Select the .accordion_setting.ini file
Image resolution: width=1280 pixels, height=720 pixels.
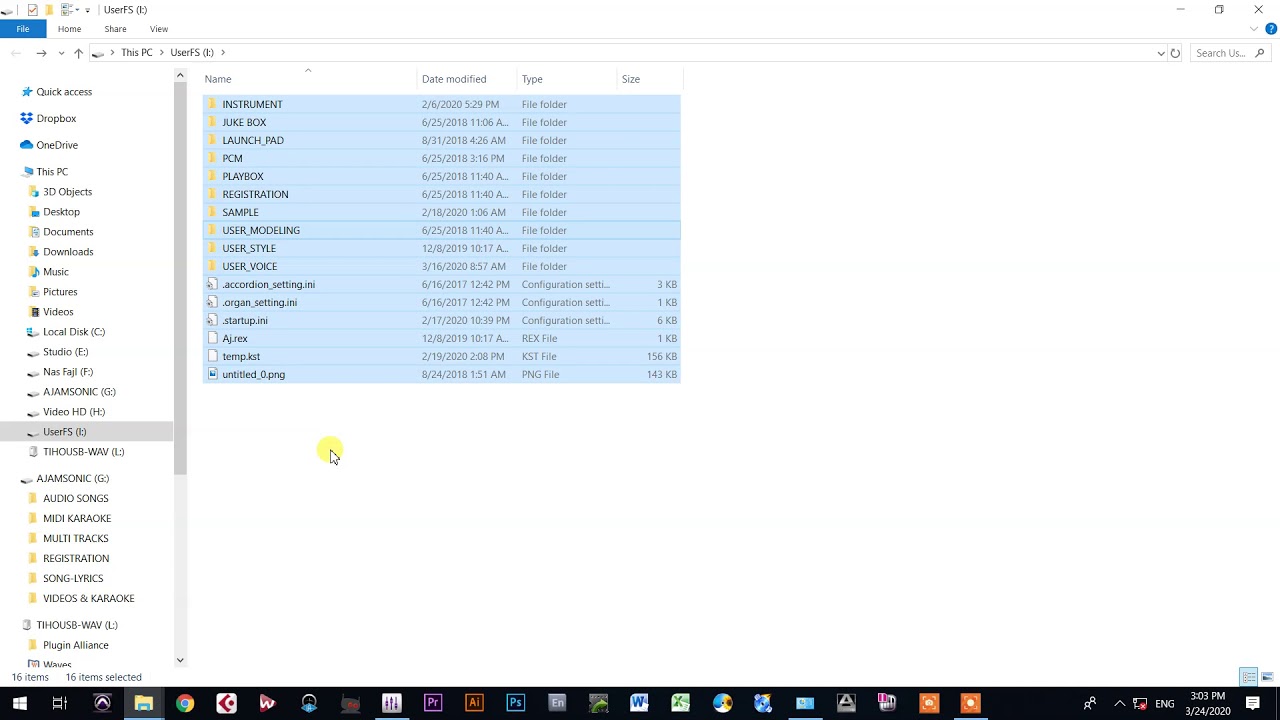(441, 284)
